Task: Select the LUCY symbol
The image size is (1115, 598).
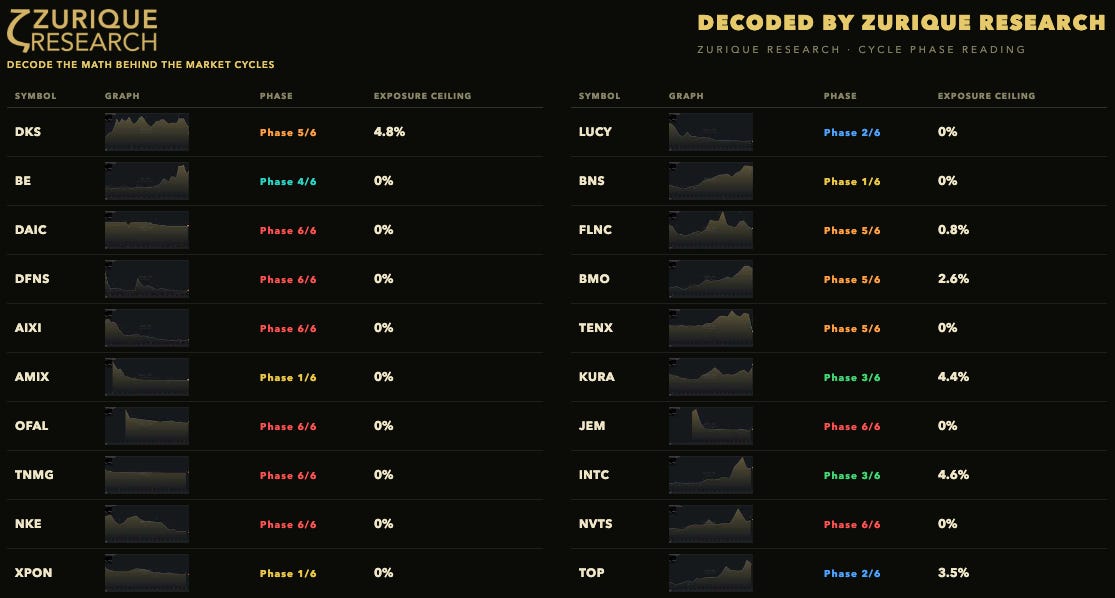Action: [x=595, y=132]
